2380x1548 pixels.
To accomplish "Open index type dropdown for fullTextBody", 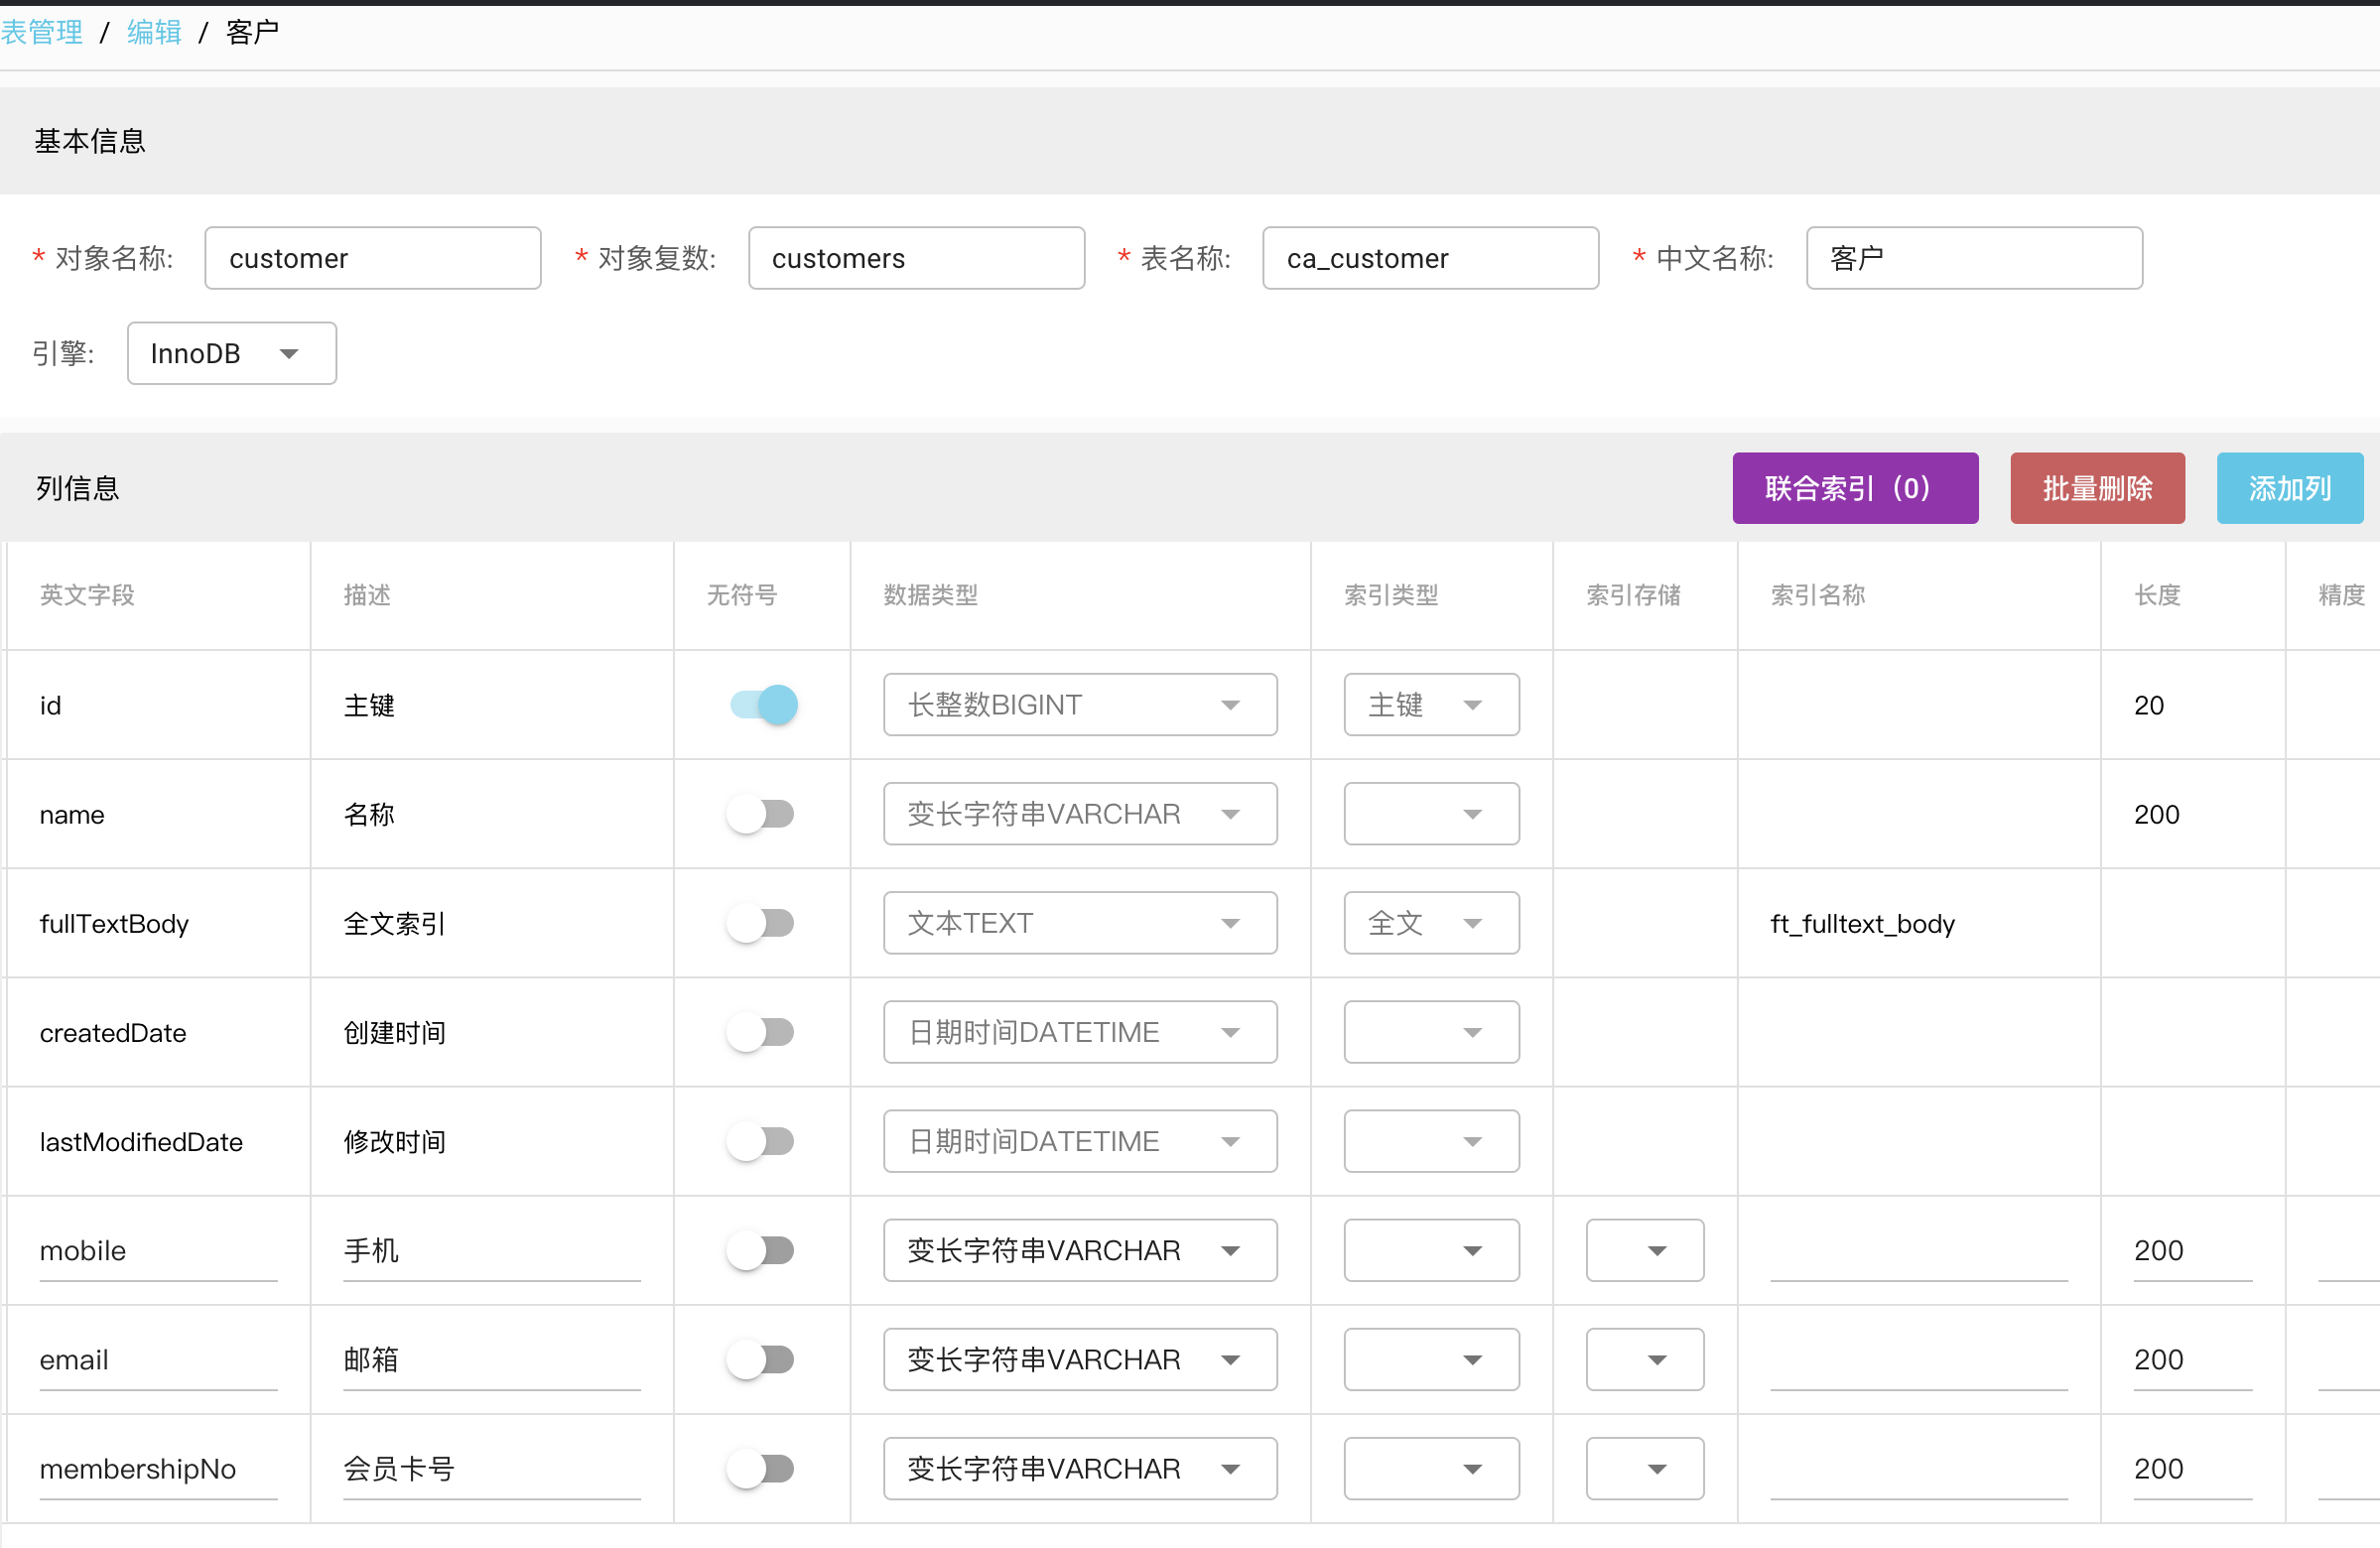I will pos(1430,923).
